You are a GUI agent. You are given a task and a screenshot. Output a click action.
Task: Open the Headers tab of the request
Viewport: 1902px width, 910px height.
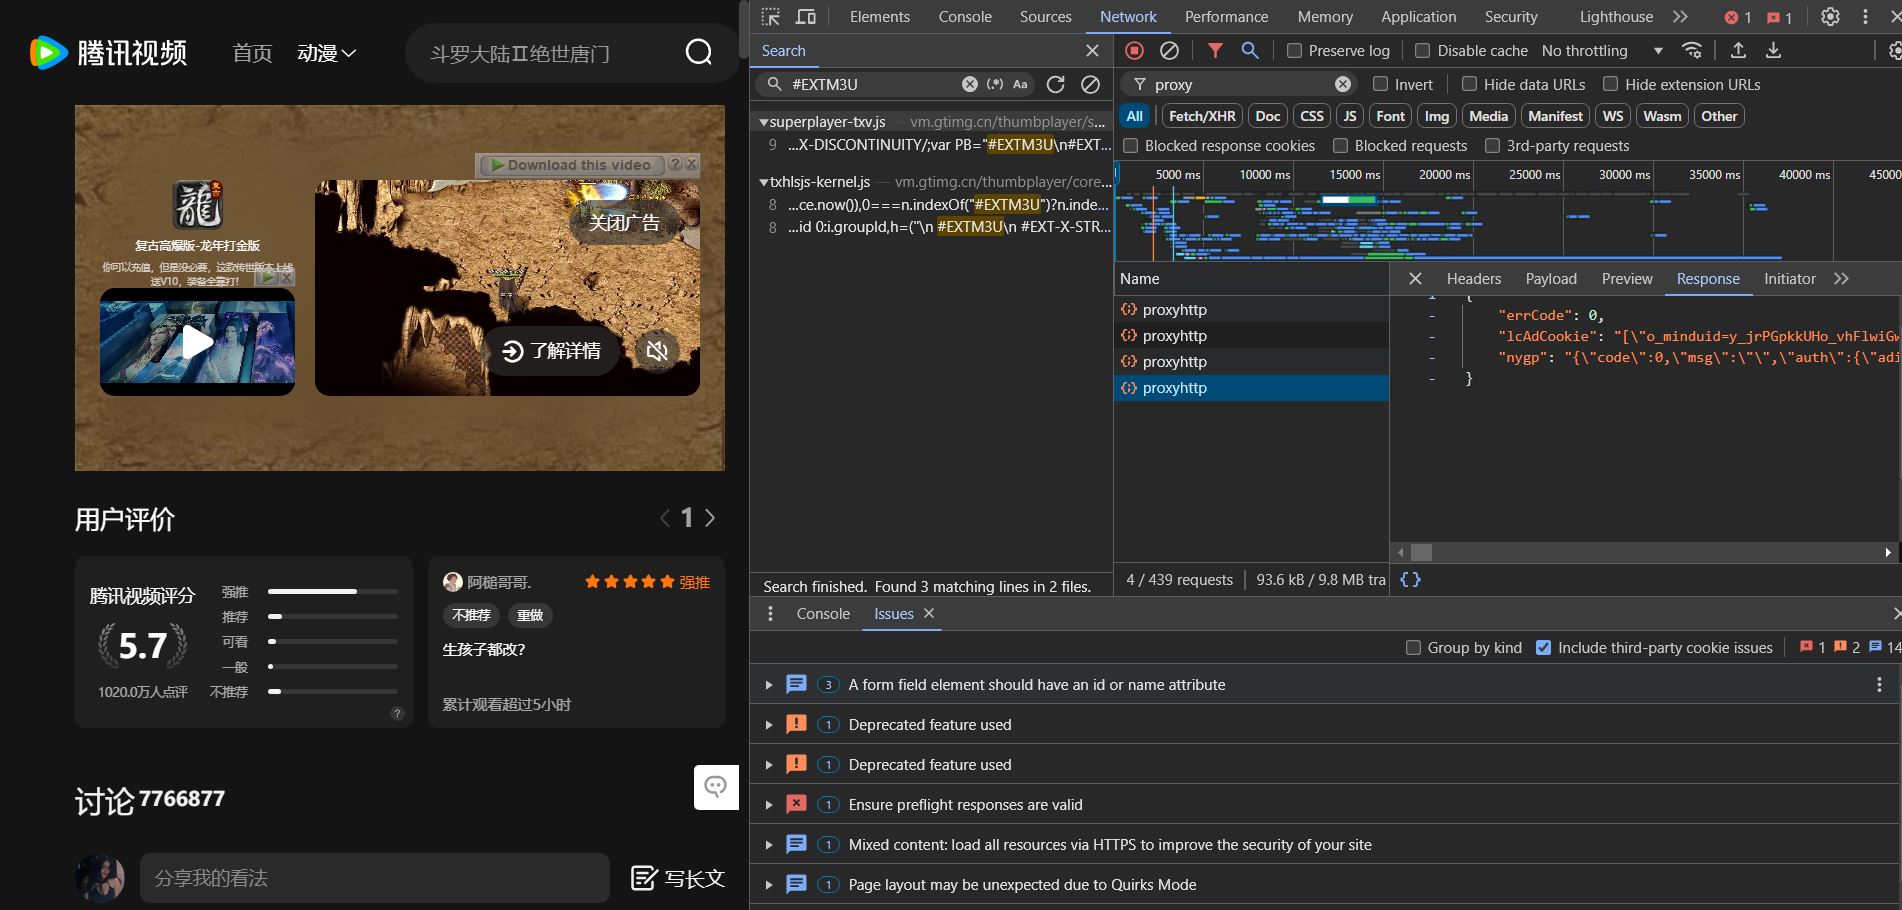[x=1473, y=279]
